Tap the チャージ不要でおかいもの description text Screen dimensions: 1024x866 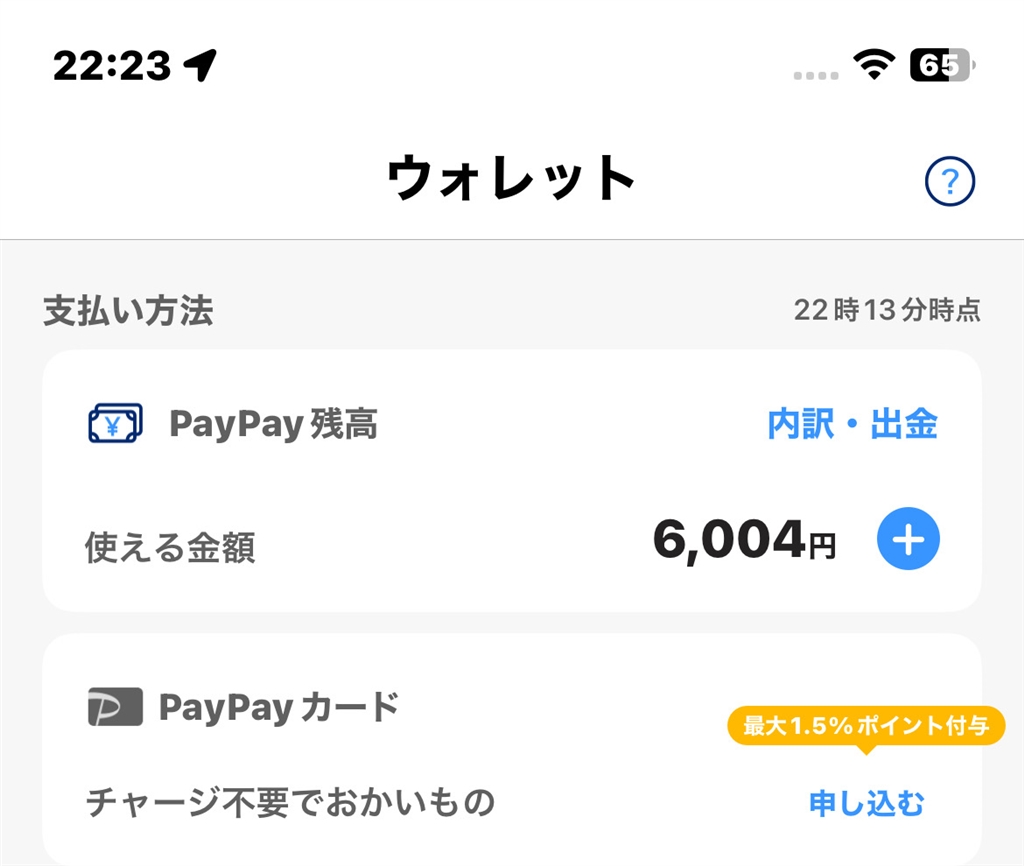(x=290, y=803)
